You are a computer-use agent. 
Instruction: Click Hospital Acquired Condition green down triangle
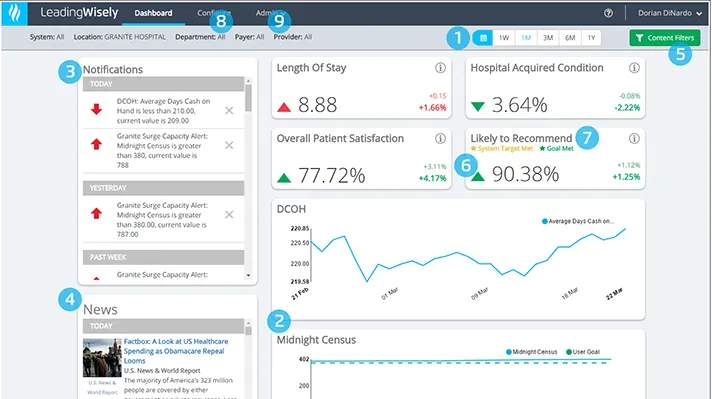click(x=477, y=107)
